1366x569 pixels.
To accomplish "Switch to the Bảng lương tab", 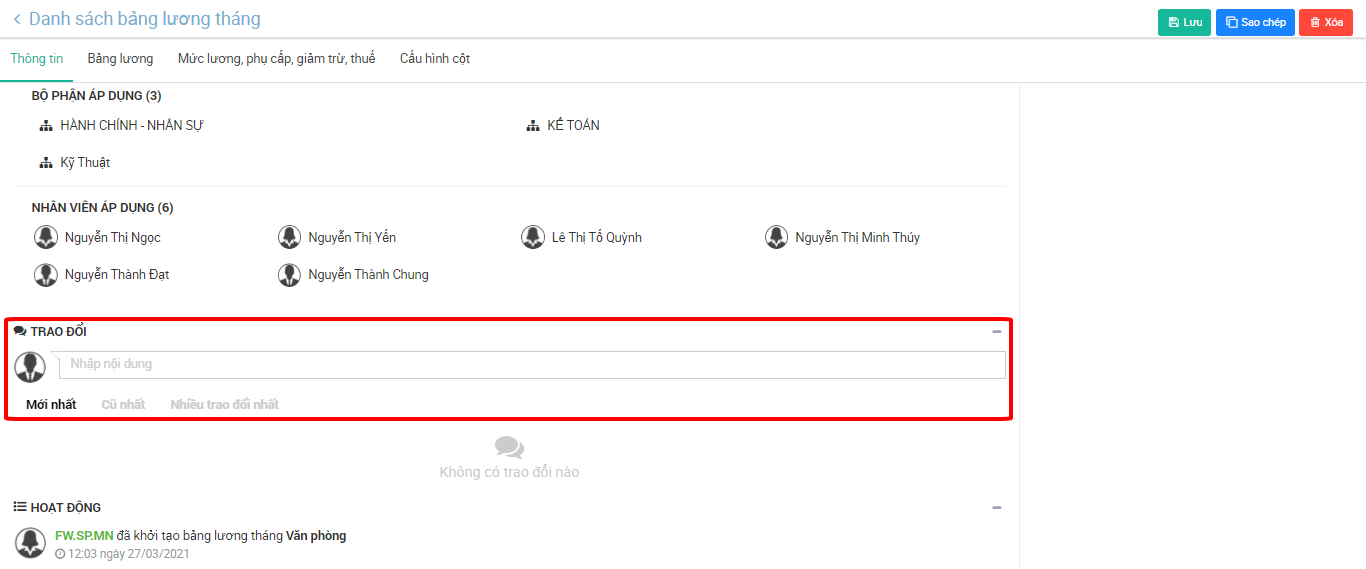I will pyautogui.click(x=120, y=59).
